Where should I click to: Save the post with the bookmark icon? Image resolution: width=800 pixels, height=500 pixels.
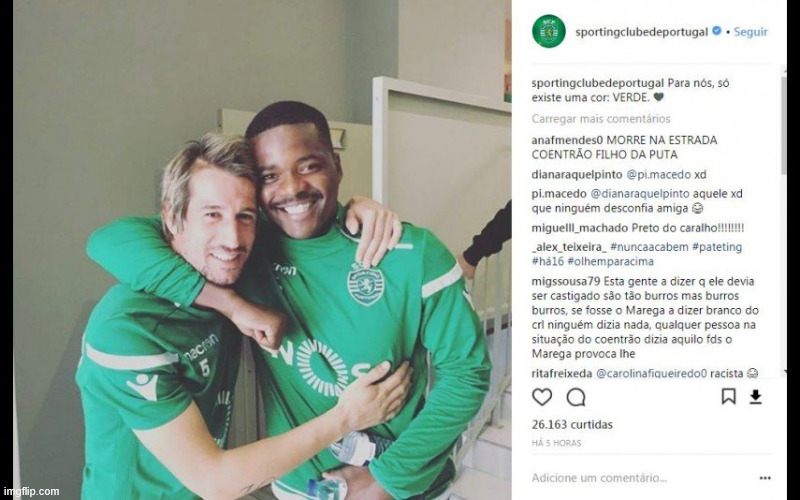click(x=729, y=396)
